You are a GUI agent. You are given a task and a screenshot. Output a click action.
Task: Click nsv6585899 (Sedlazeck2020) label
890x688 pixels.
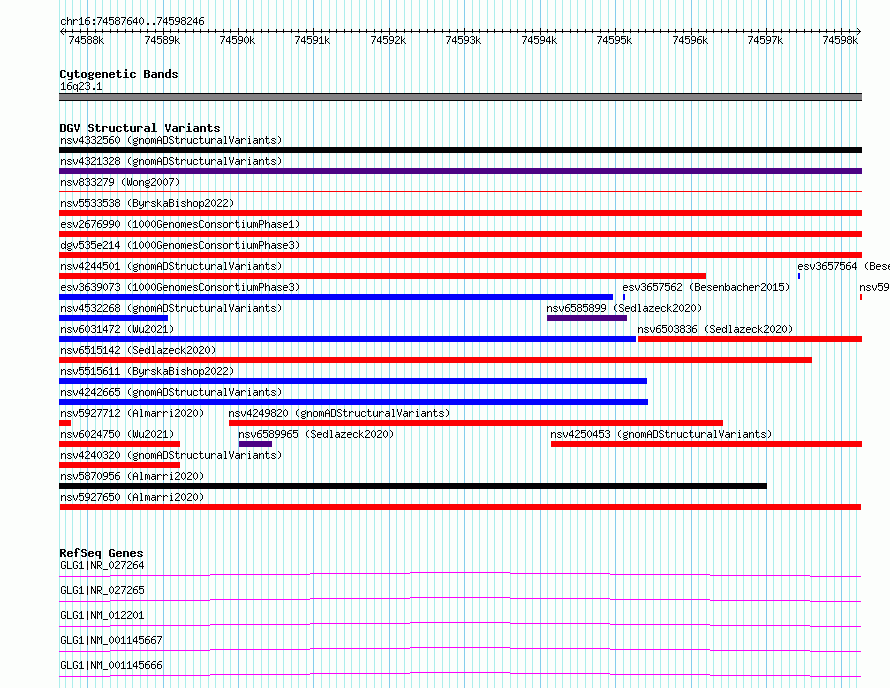624,308
